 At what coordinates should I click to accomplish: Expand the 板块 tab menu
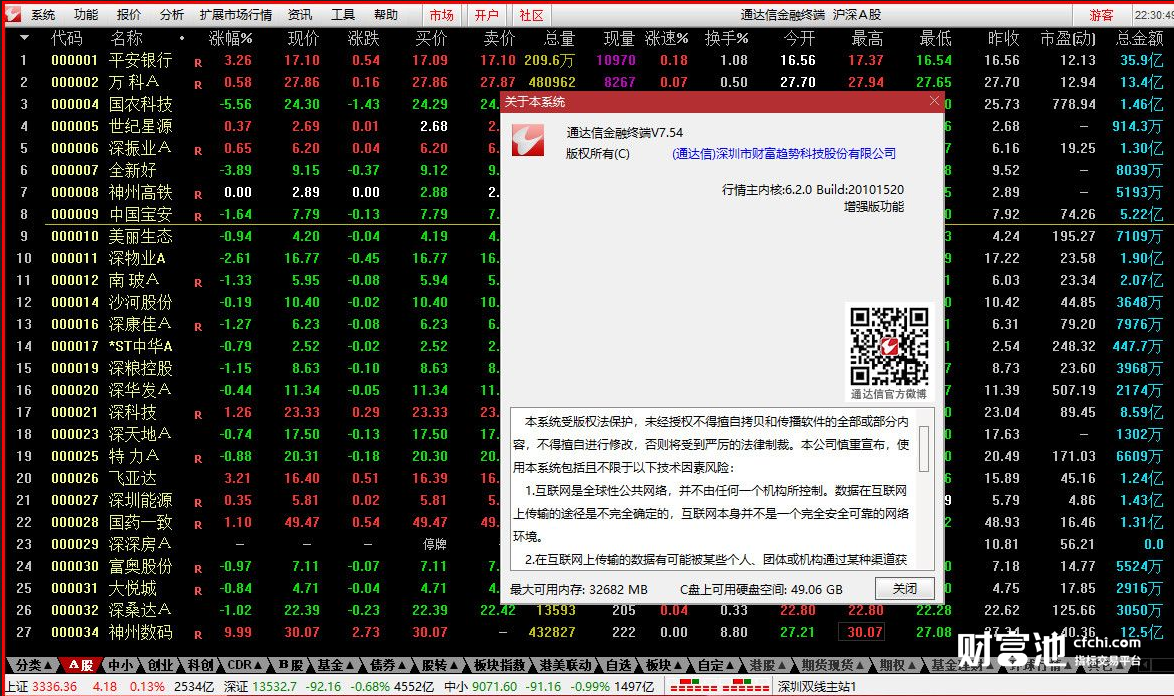tap(664, 665)
